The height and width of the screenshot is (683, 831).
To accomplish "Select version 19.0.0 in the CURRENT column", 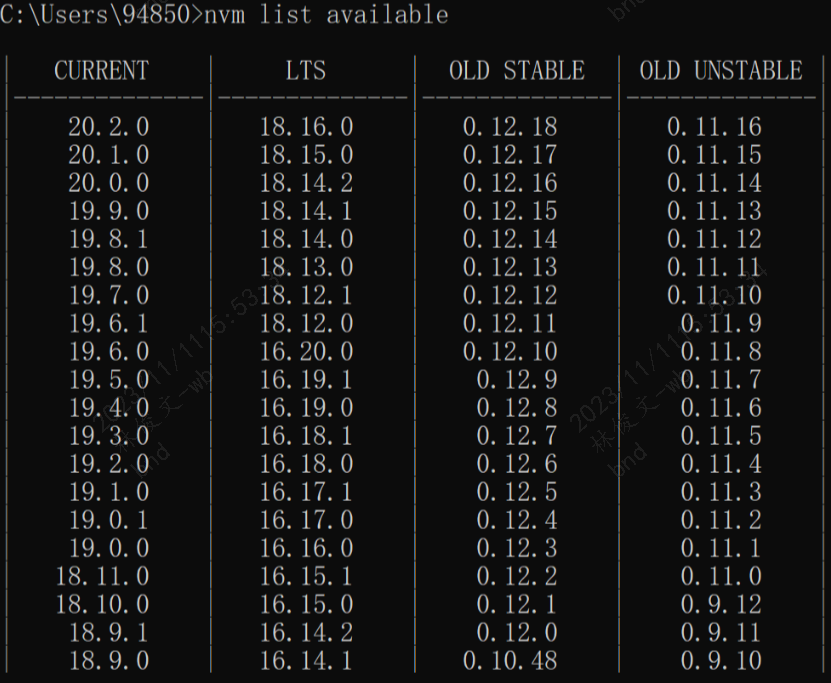I will point(109,548).
